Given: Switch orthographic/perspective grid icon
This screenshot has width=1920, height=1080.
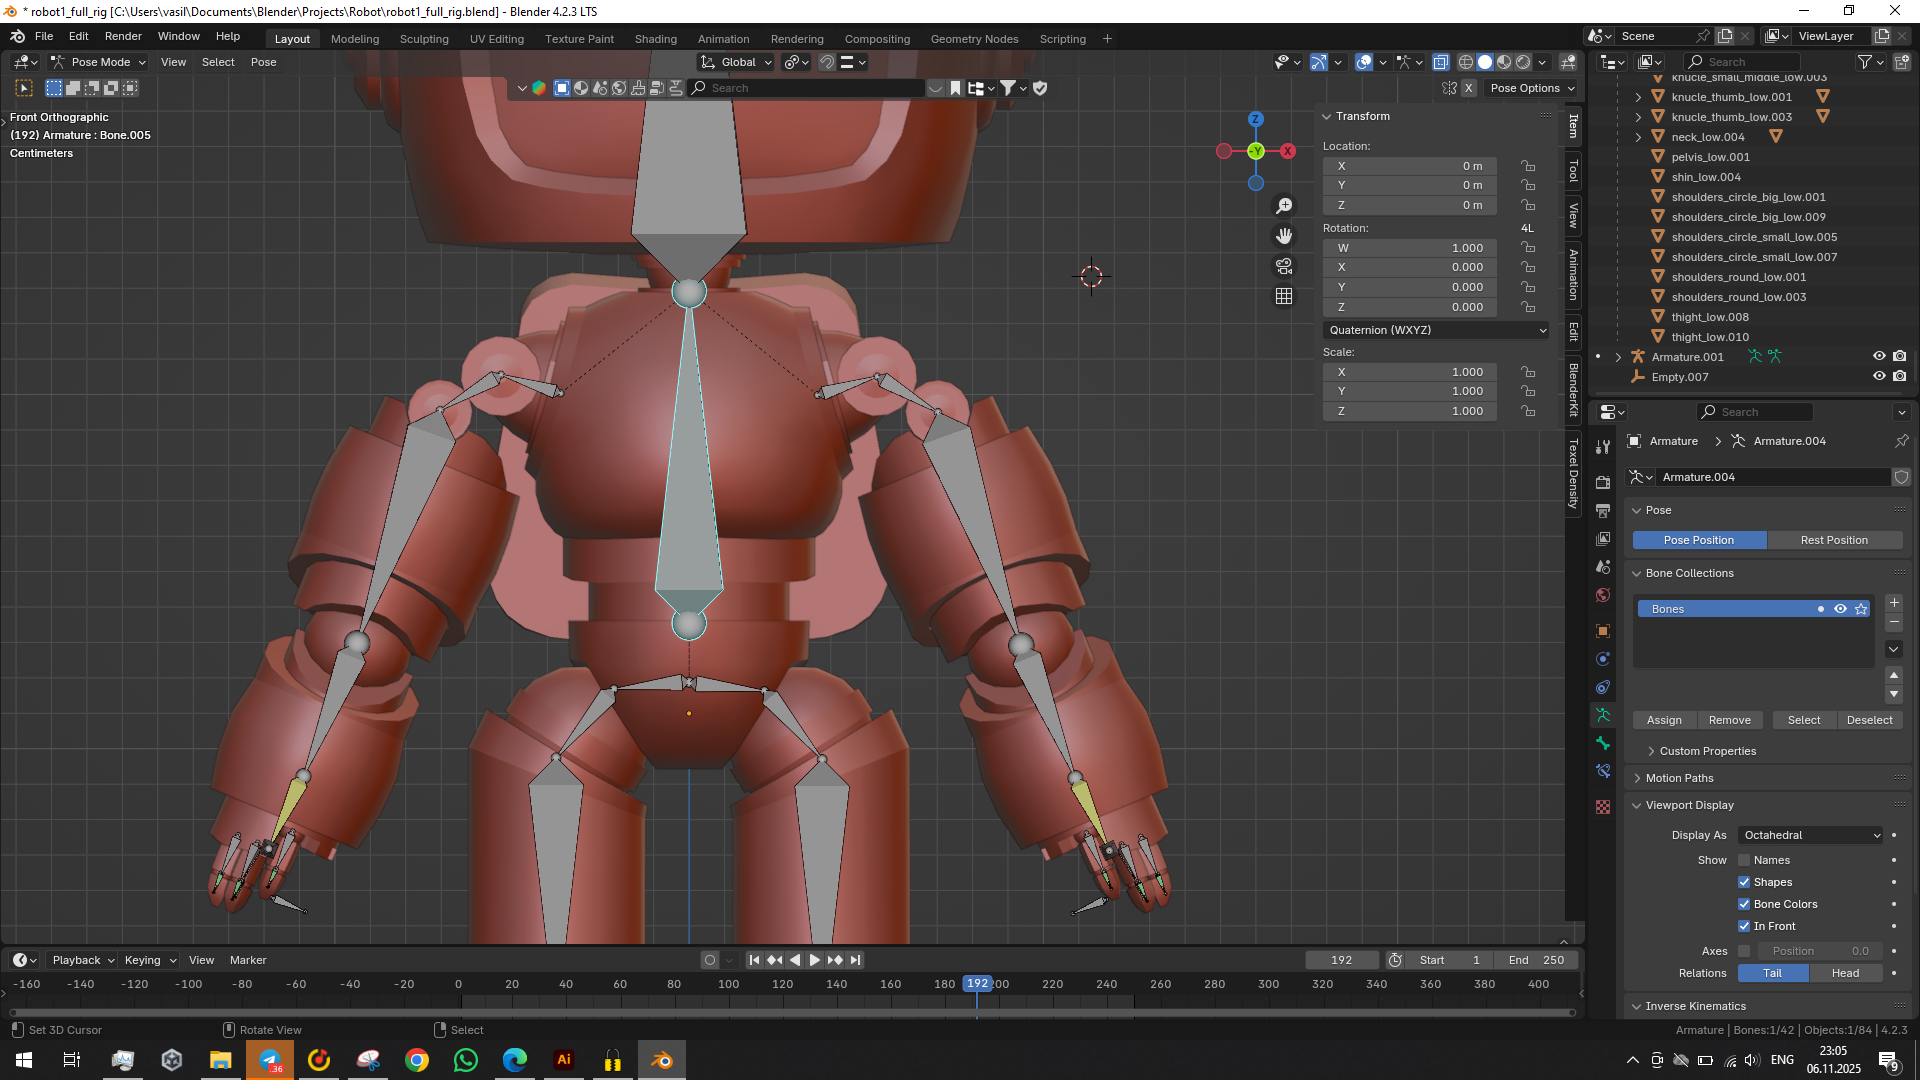Looking at the screenshot, I should pyautogui.click(x=1284, y=297).
